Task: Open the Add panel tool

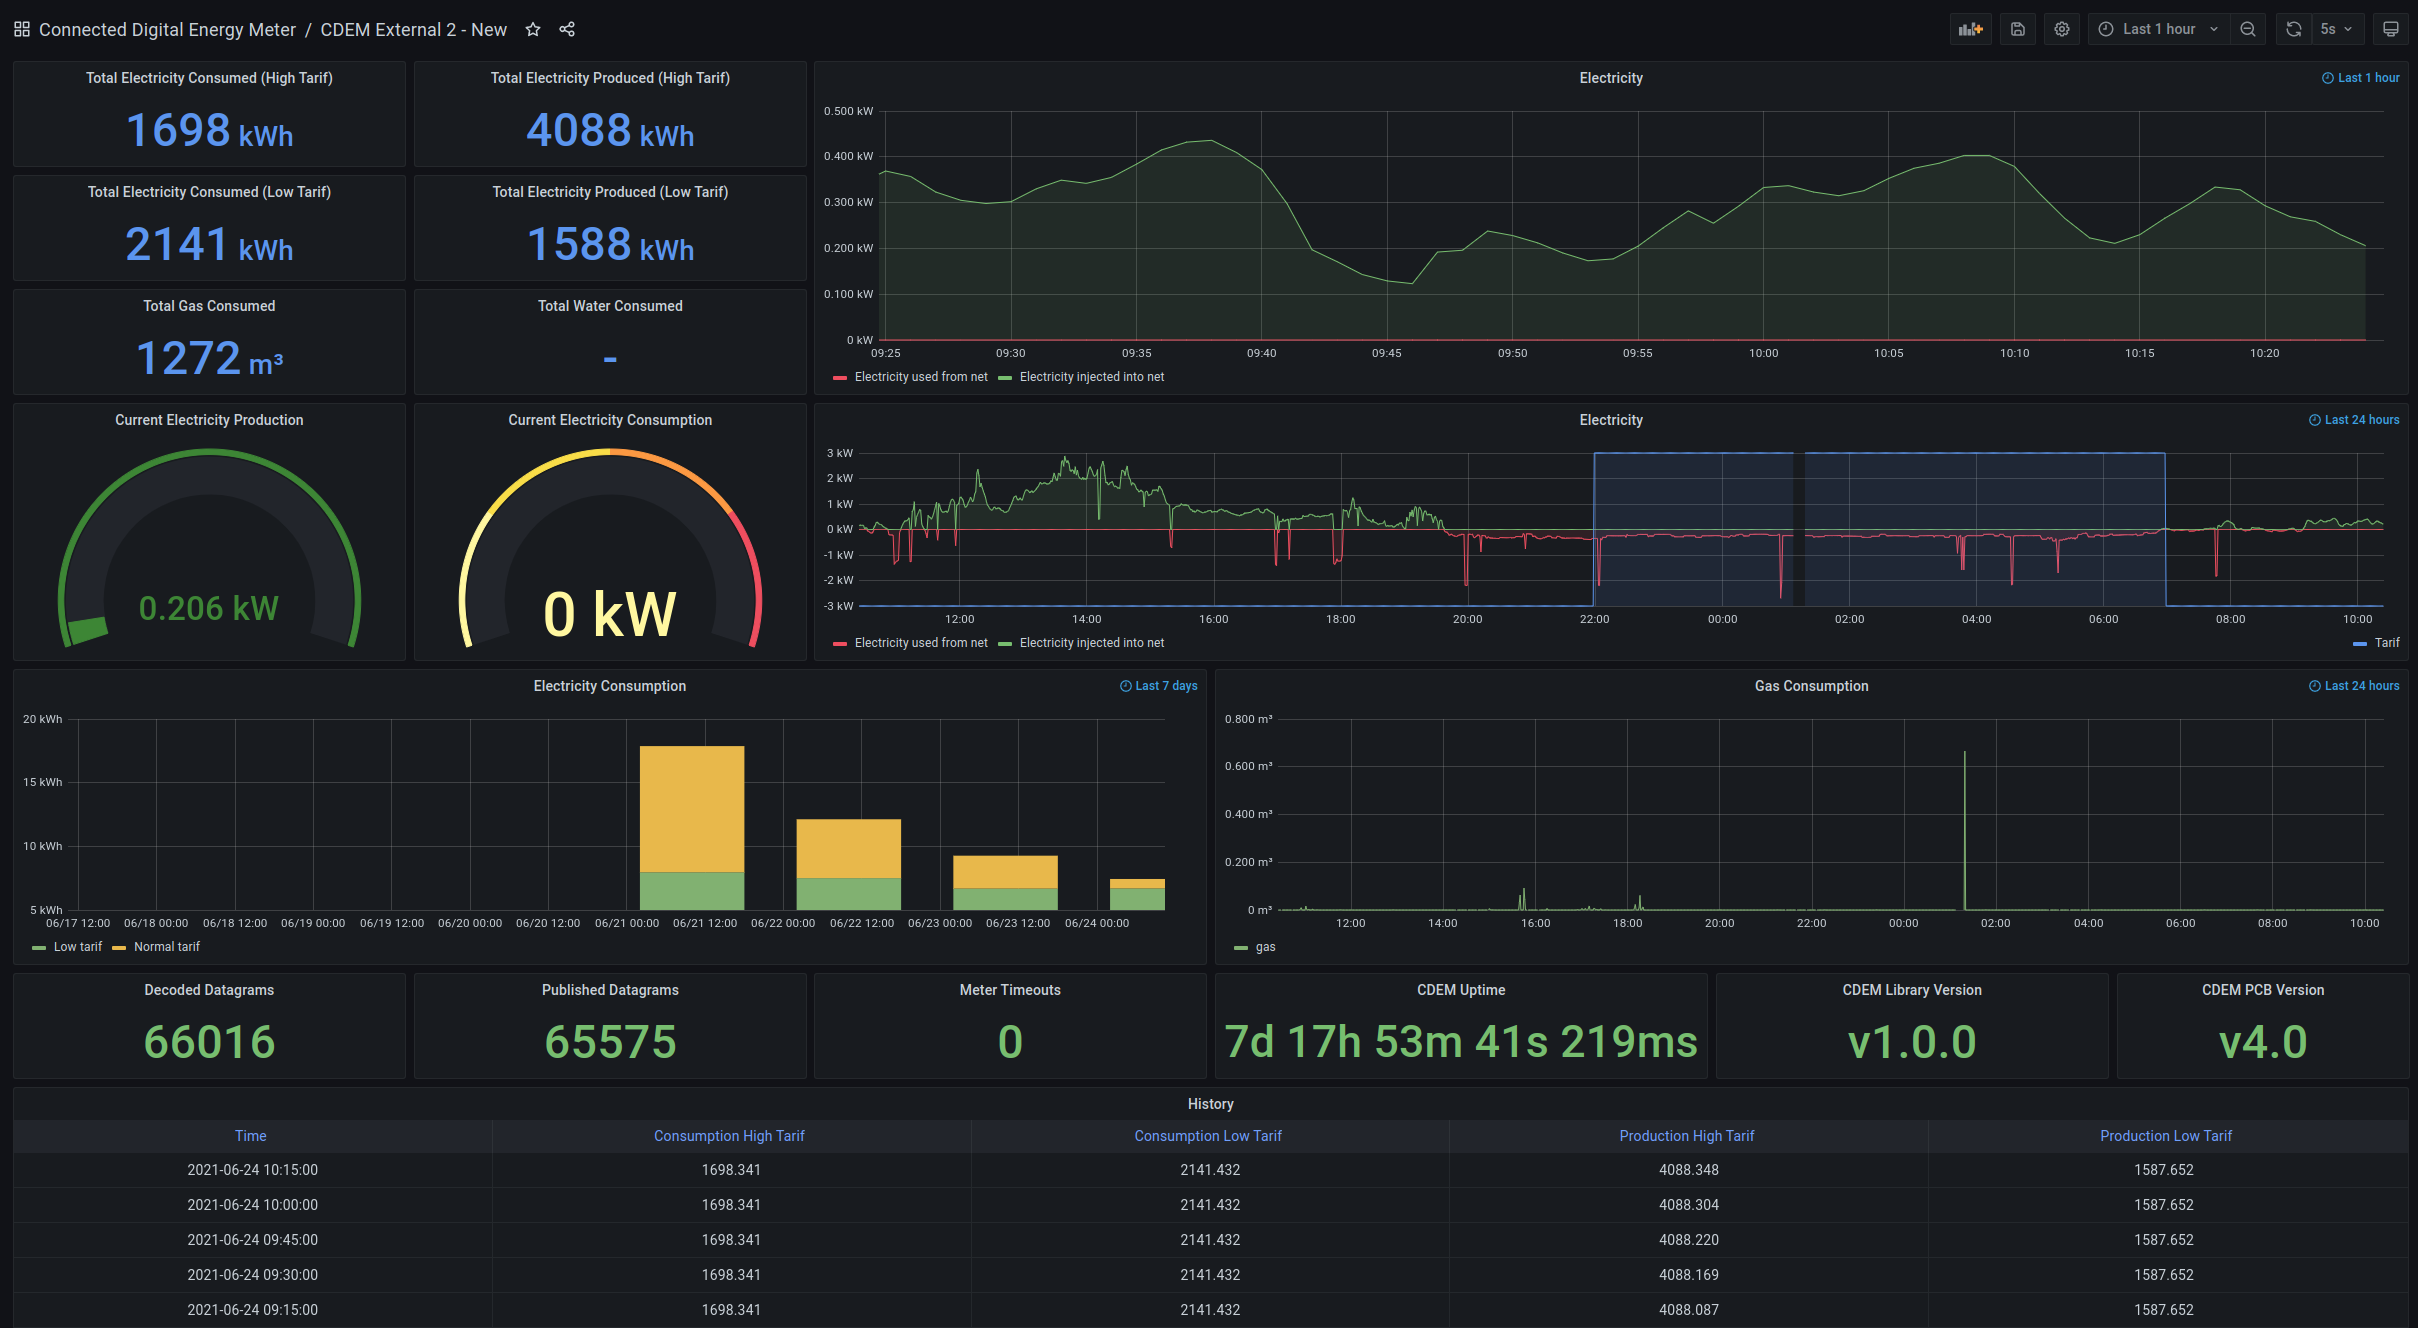Action: [x=1969, y=28]
